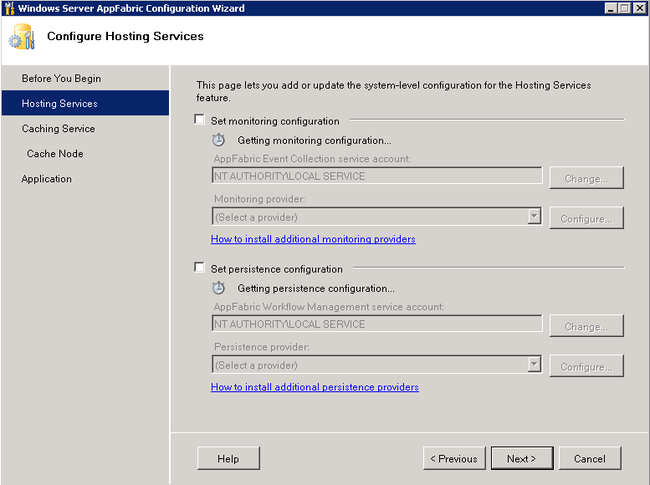650x485 pixels.
Task: Click the monitoring configuration stopwatch icon
Action: click(x=218, y=140)
